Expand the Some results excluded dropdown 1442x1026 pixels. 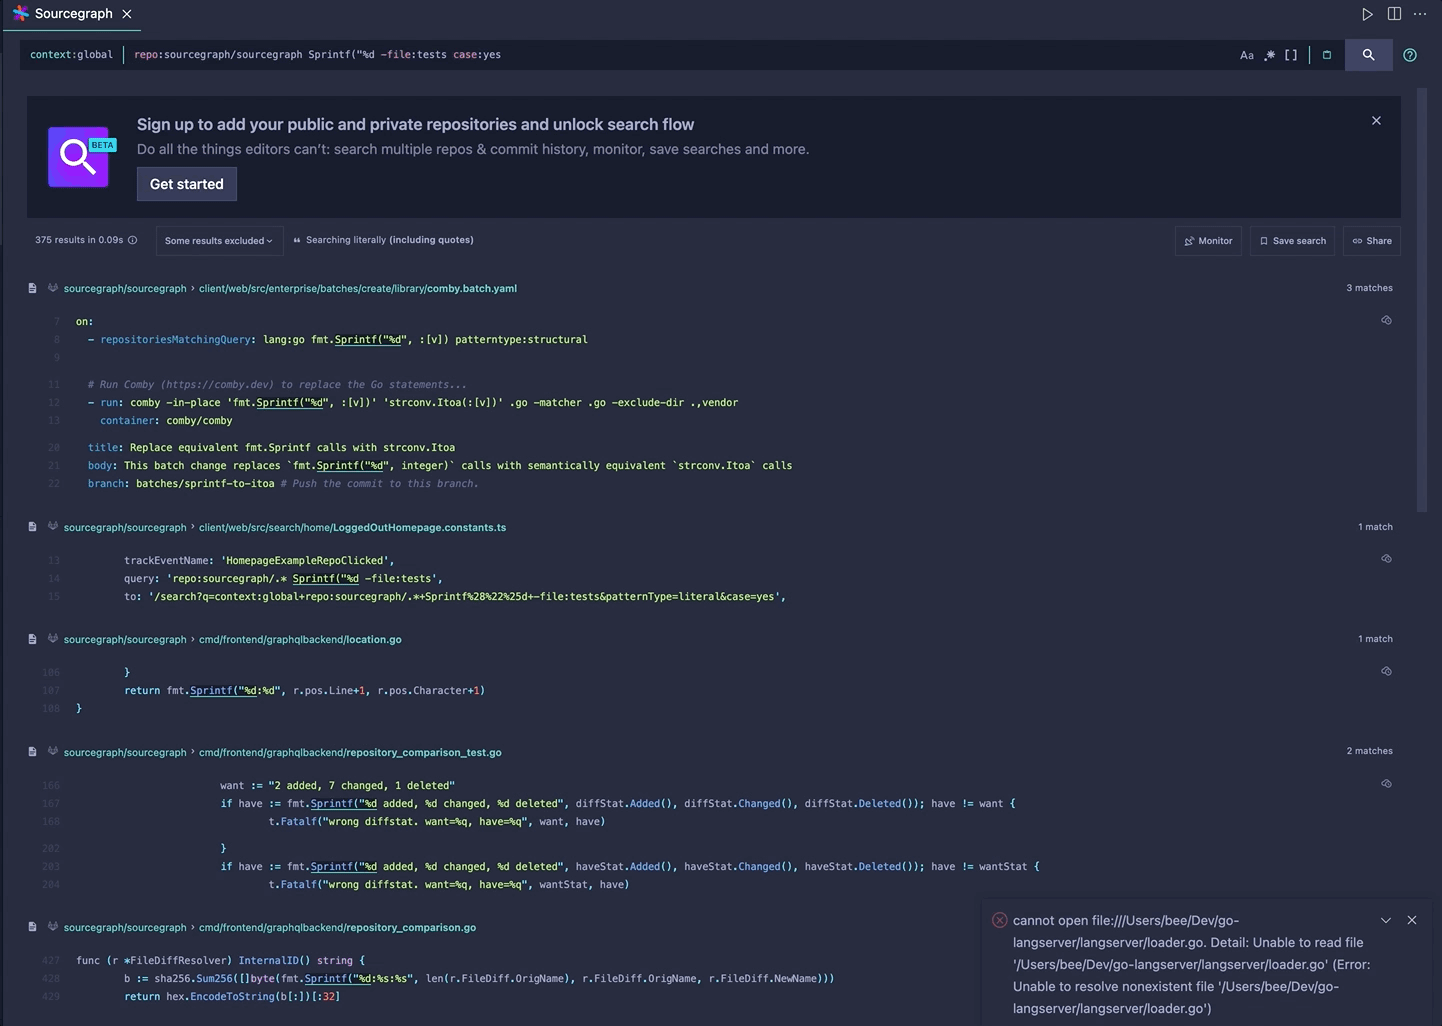pyautogui.click(x=219, y=241)
